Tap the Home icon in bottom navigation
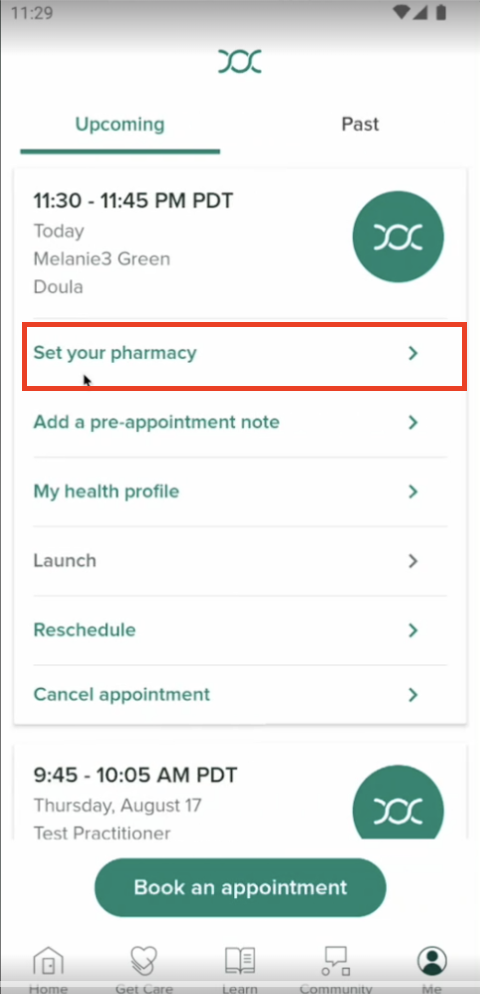Image resolution: width=480 pixels, height=994 pixels. pyautogui.click(x=48, y=961)
